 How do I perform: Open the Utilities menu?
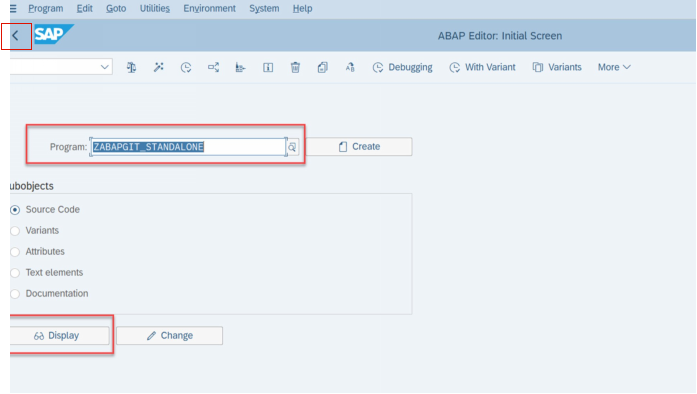coord(155,8)
